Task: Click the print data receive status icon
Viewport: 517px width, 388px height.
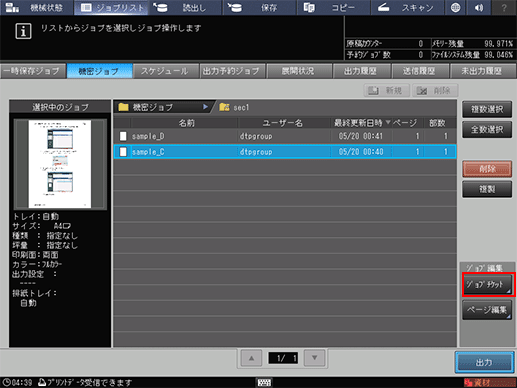Action: [x=42, y=382]
